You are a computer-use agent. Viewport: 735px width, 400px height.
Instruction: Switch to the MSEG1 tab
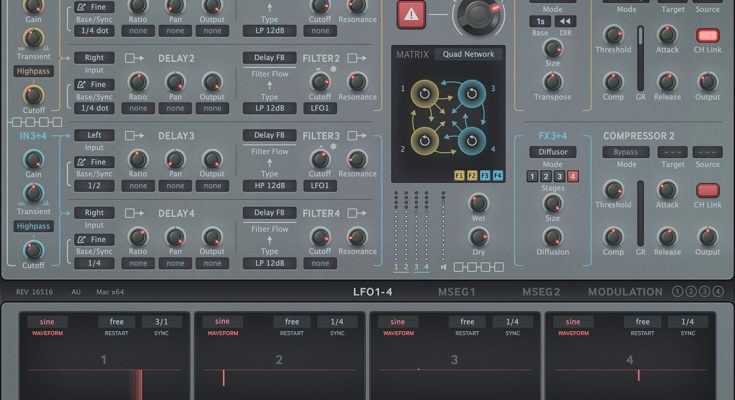click(456, 292)
